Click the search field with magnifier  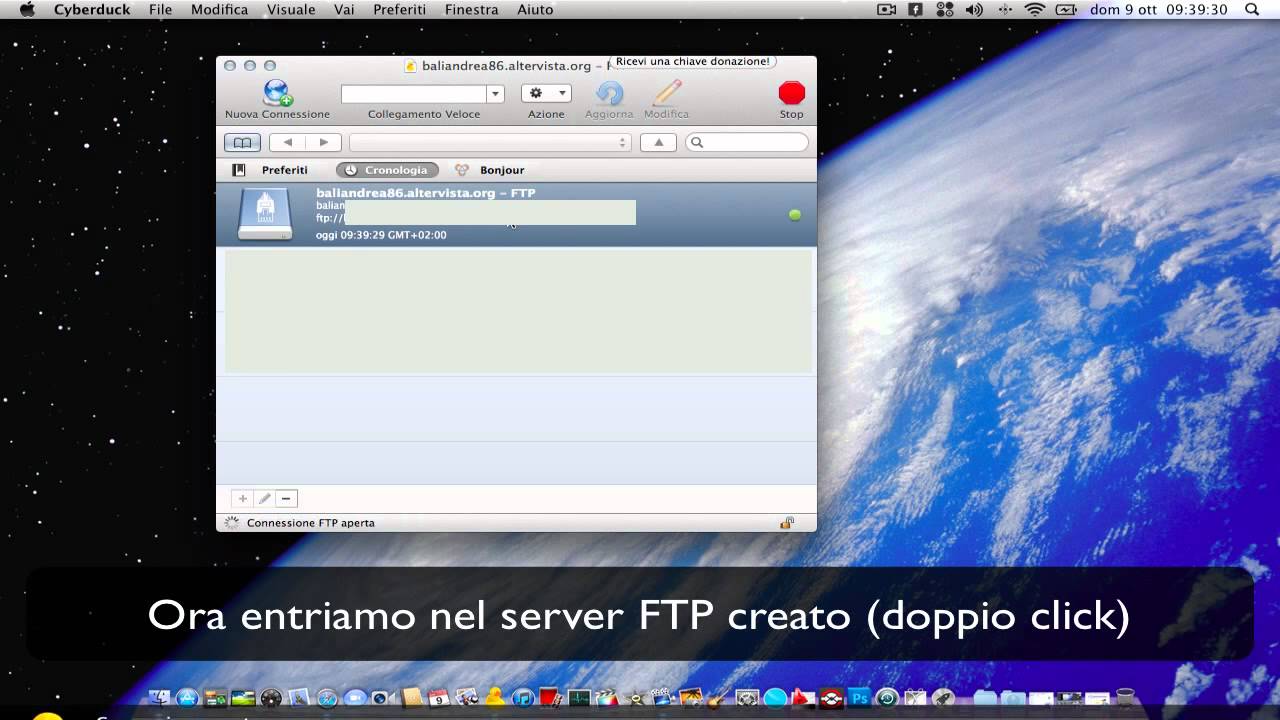747,143
